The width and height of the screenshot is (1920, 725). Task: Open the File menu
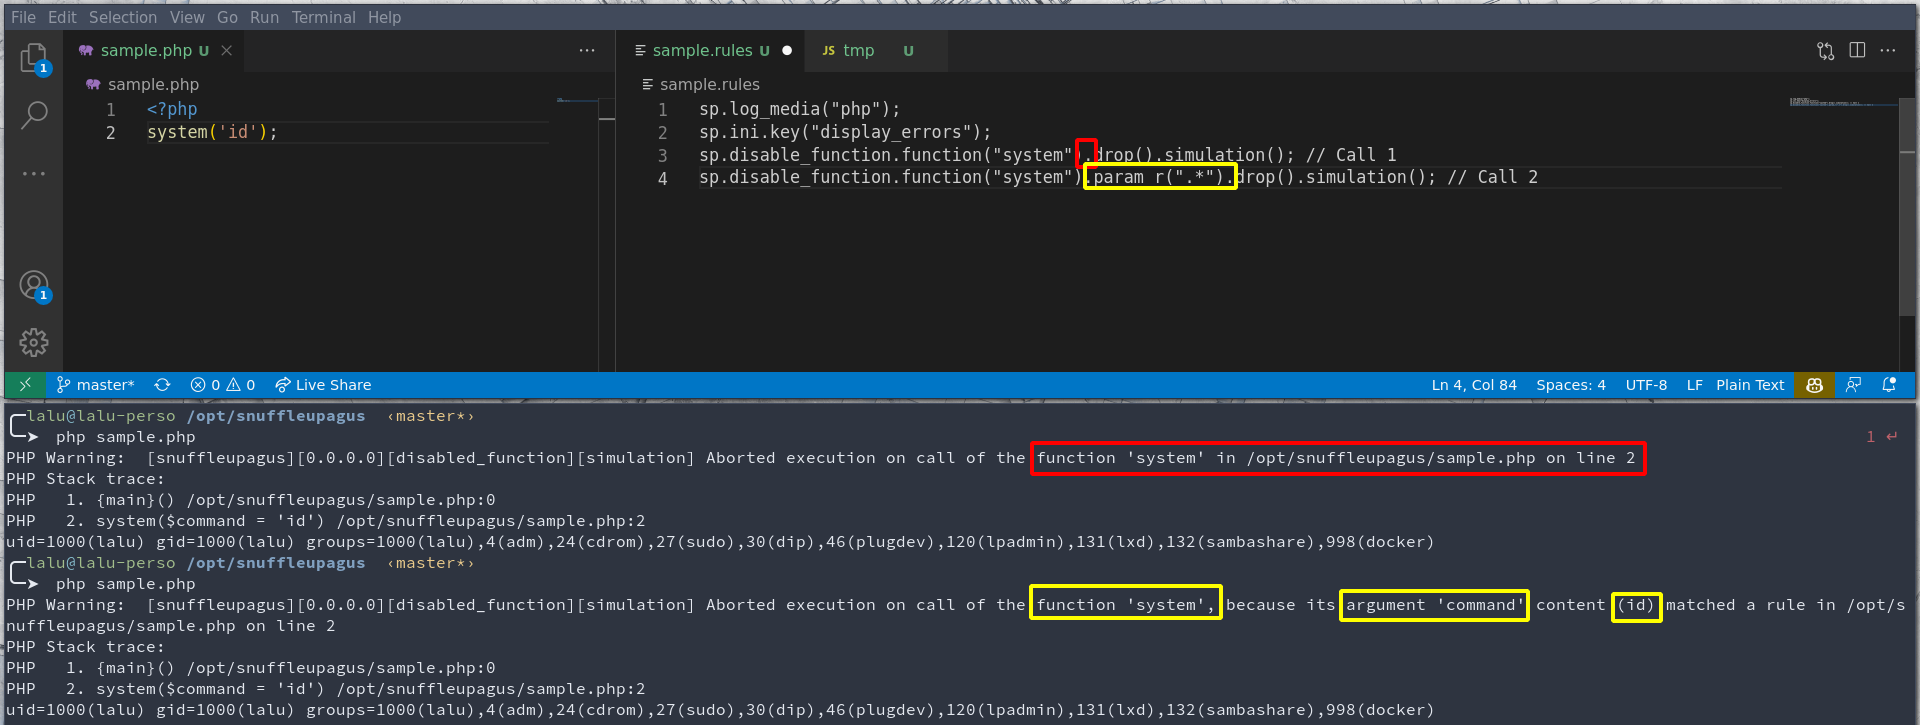tap(23, 17)
